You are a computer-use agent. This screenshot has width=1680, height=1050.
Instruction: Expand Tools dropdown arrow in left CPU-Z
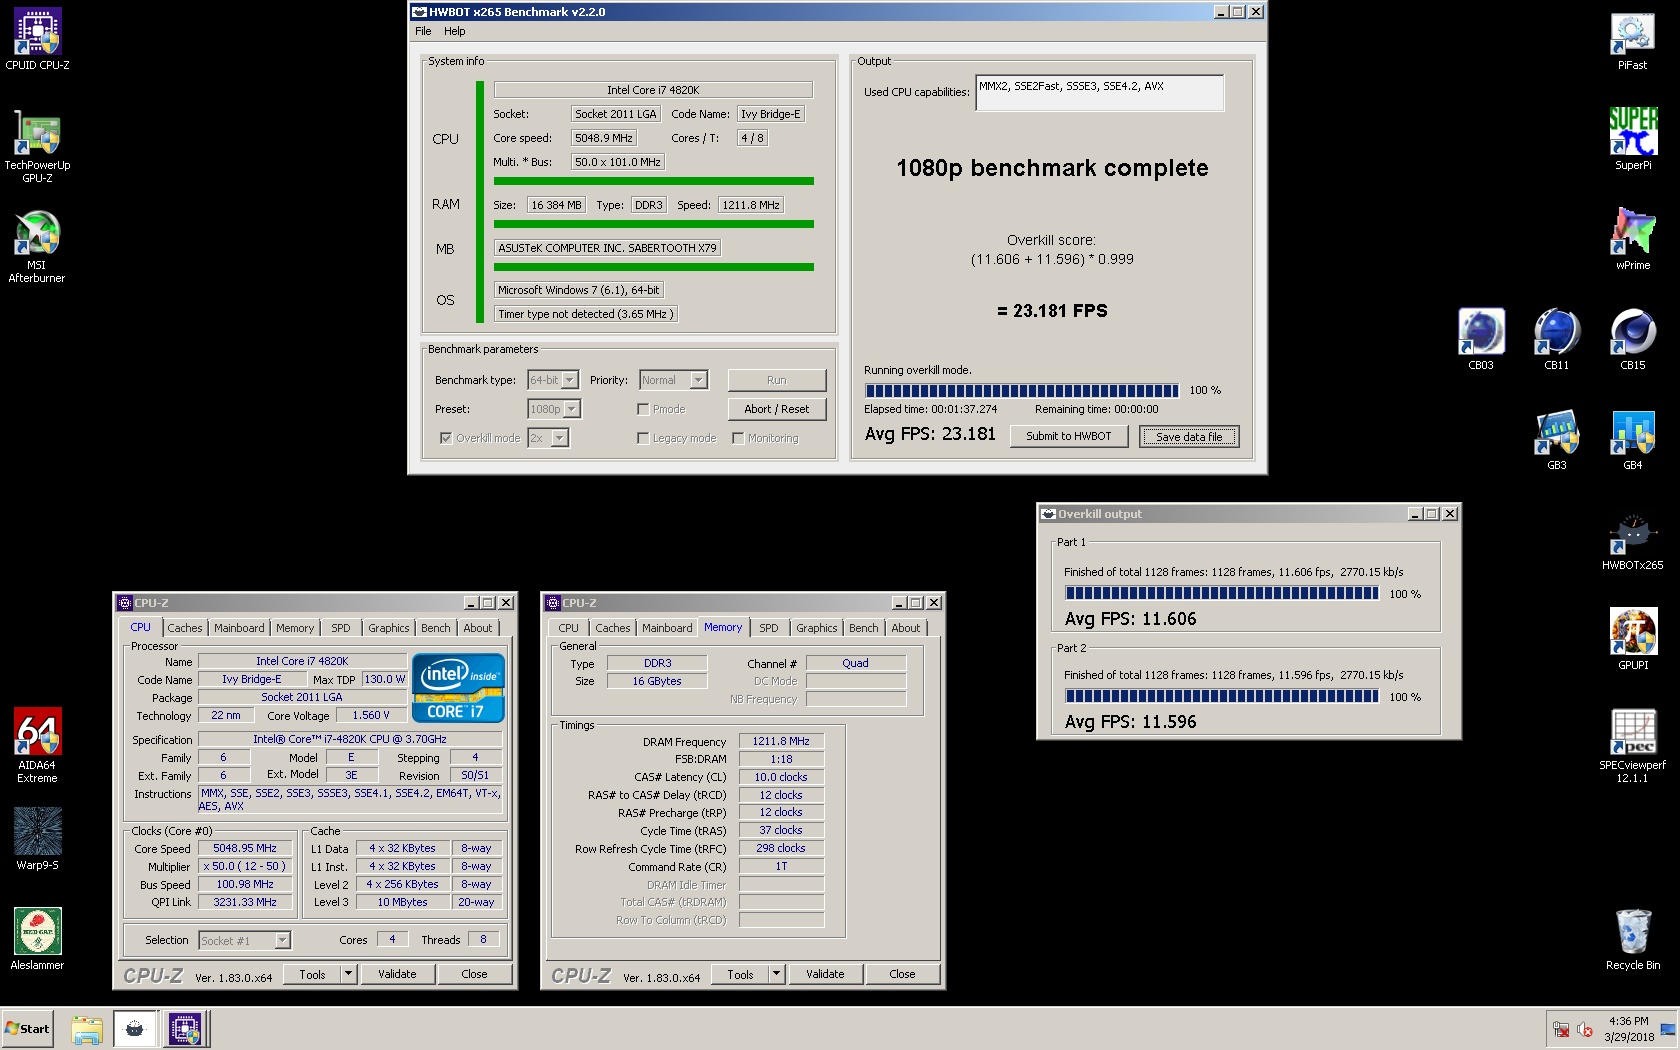point(348,974)
